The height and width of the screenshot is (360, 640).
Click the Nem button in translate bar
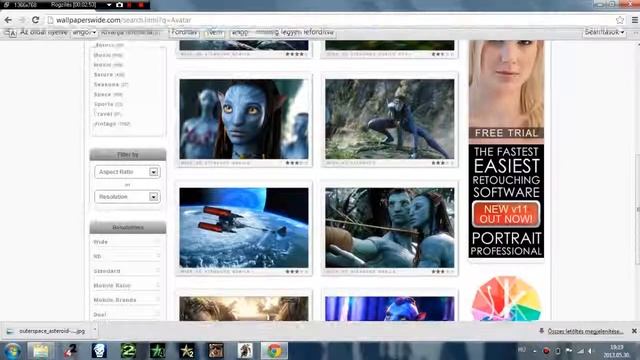215,32
